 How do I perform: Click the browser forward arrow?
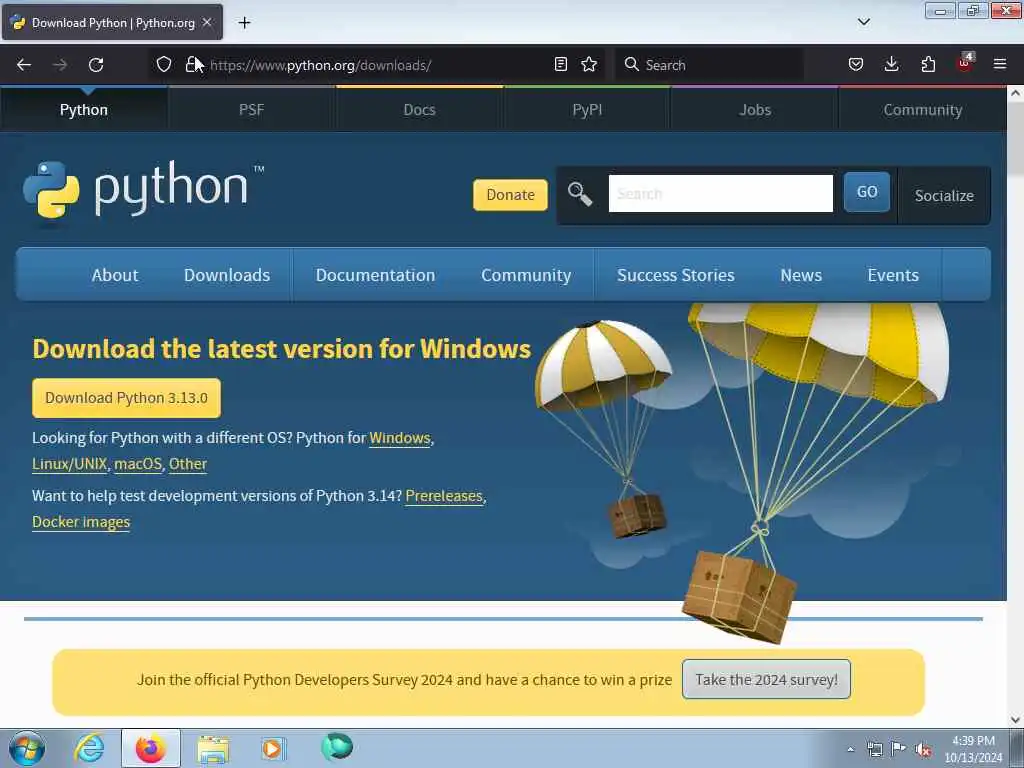(60, 65)
